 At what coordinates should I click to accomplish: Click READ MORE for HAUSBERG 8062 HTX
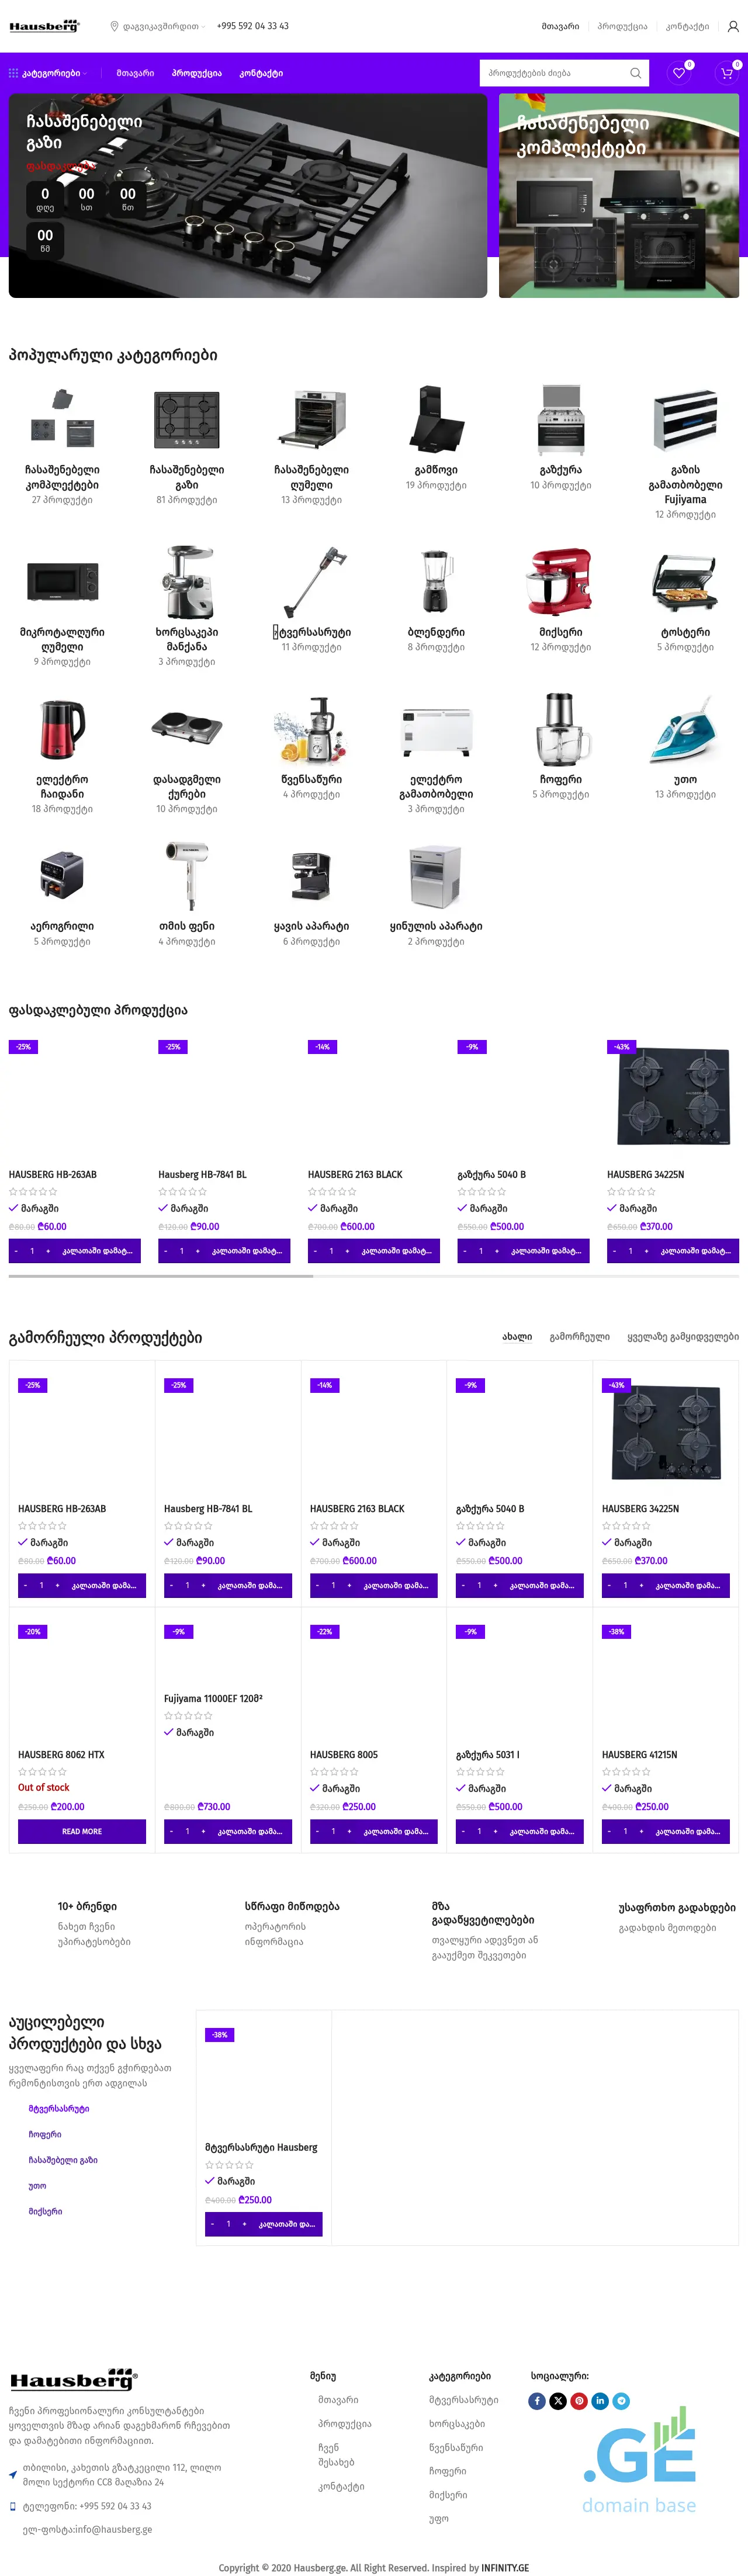point(82,1831)
